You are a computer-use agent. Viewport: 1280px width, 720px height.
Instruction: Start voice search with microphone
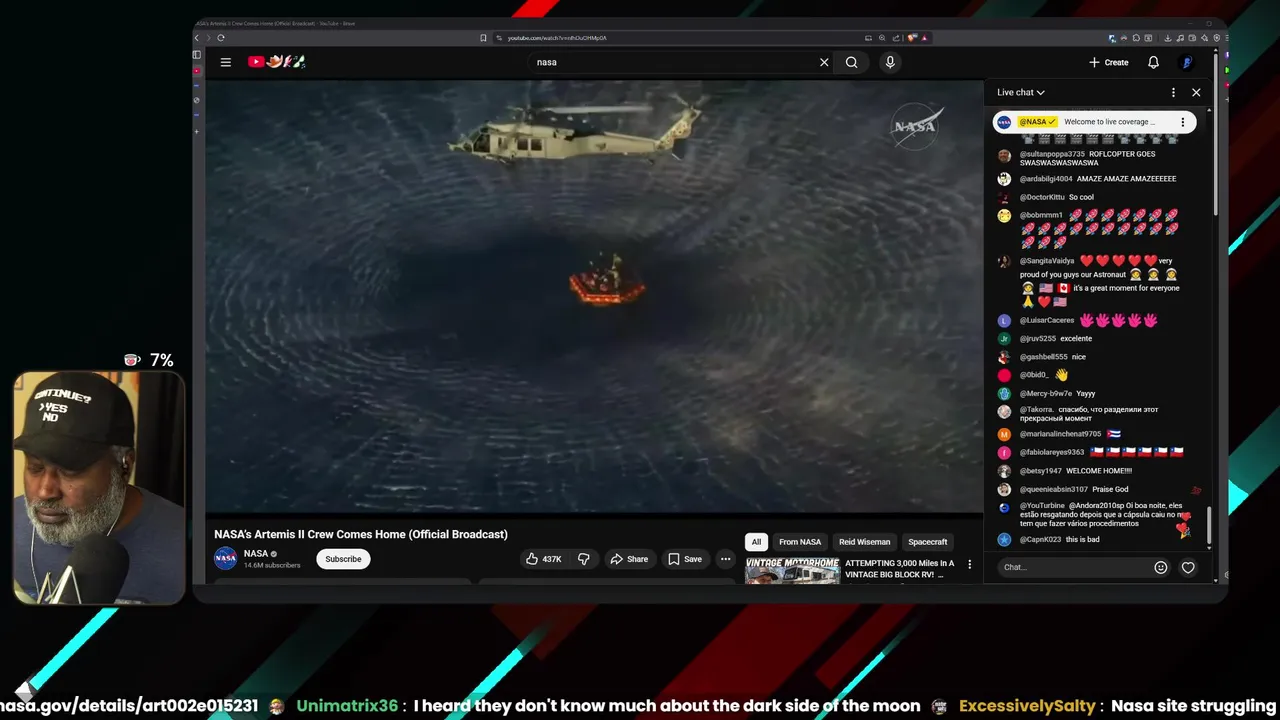[890, 62]
